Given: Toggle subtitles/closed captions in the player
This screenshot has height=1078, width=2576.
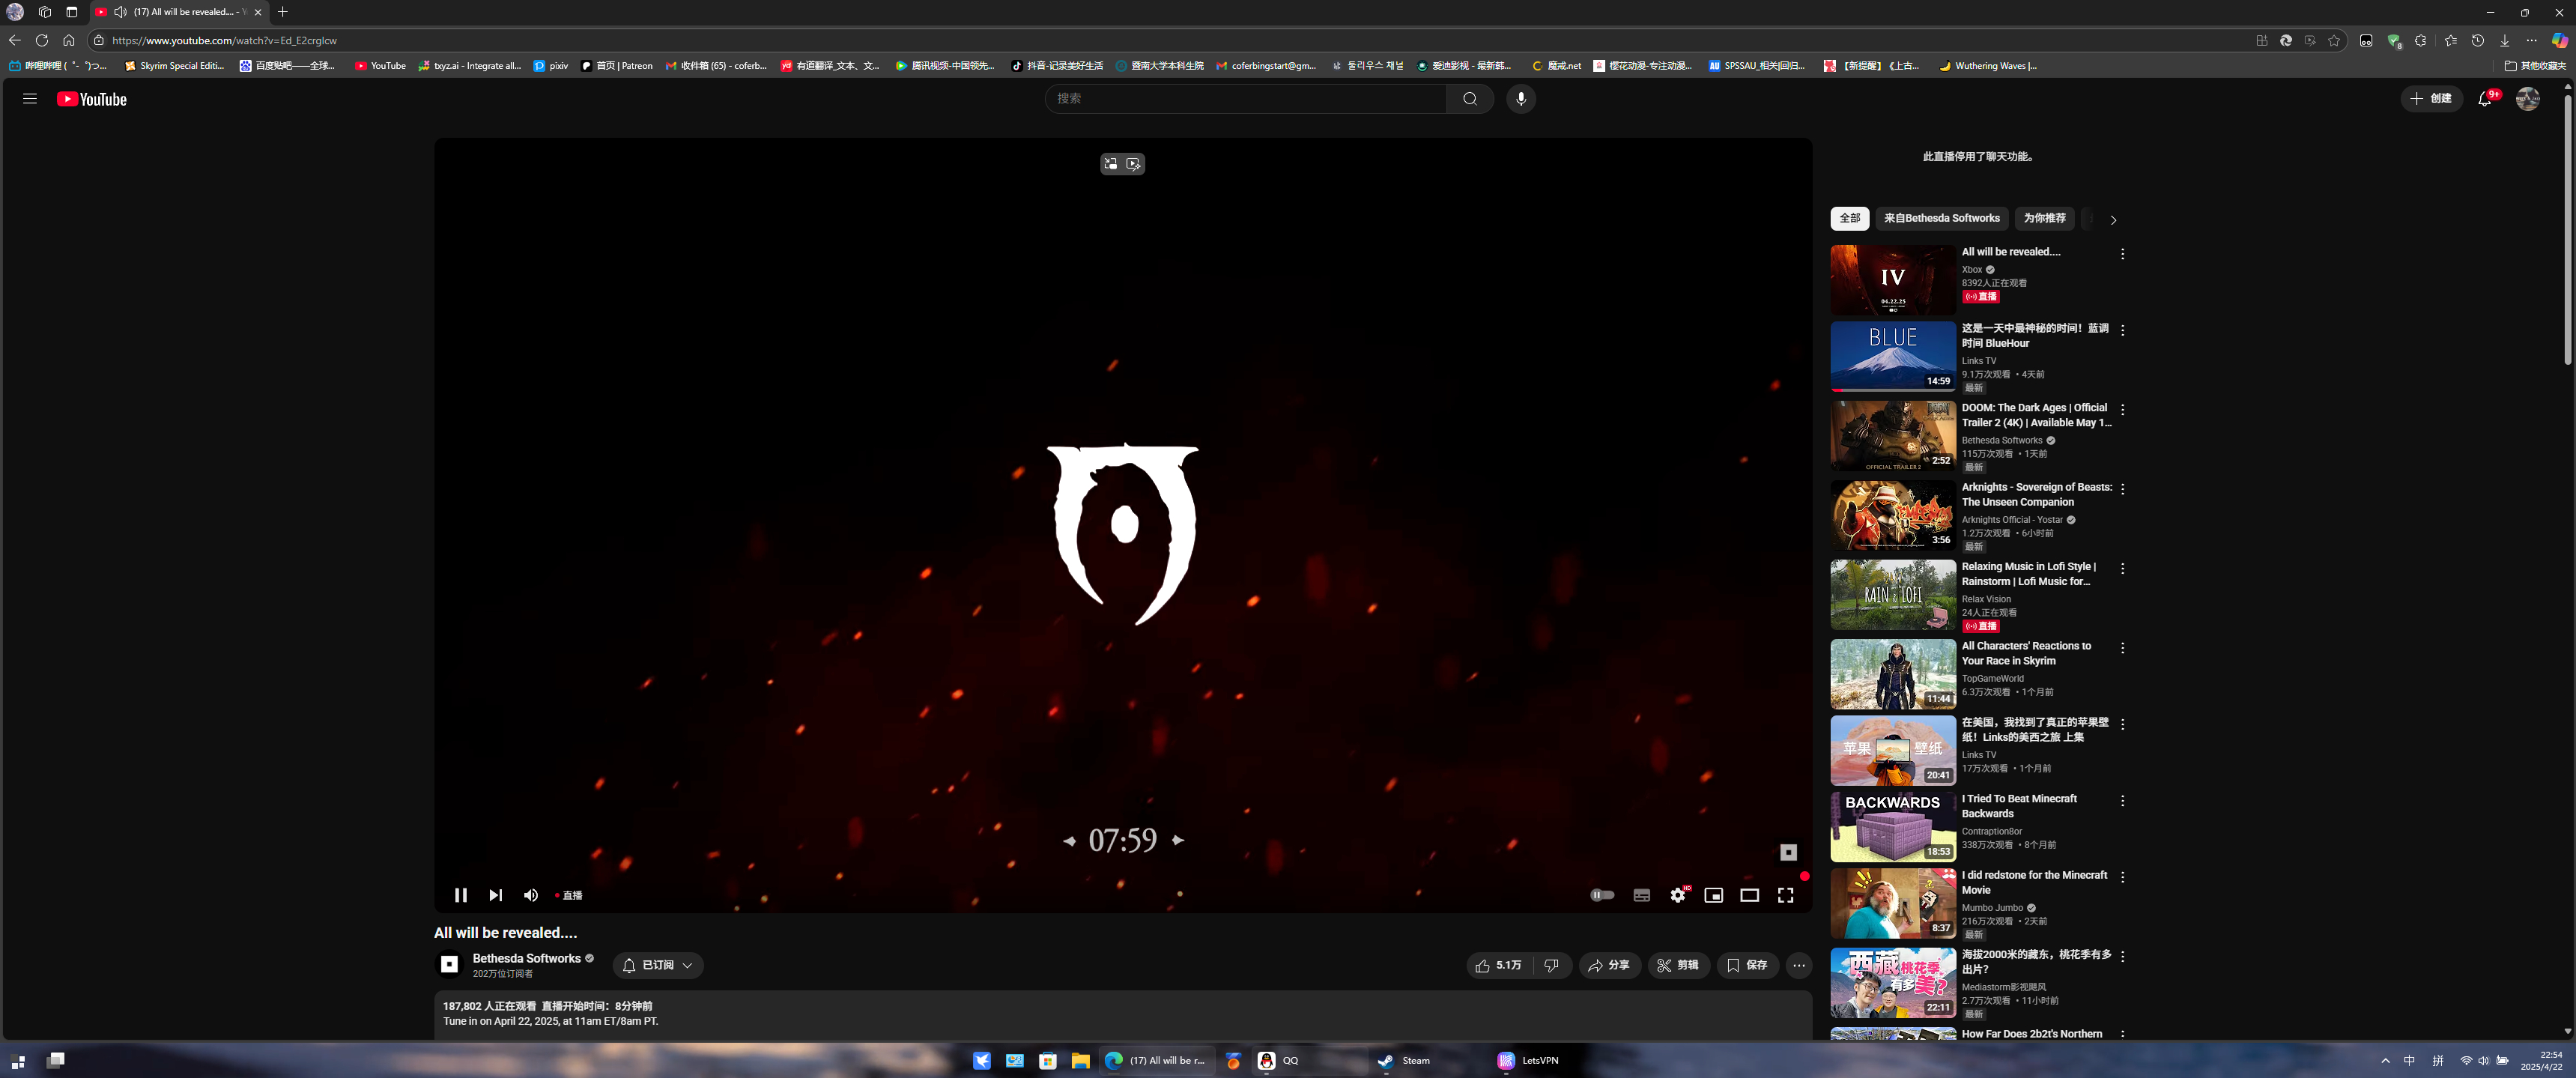Looking at the screenshot, I should [1641, 895].
